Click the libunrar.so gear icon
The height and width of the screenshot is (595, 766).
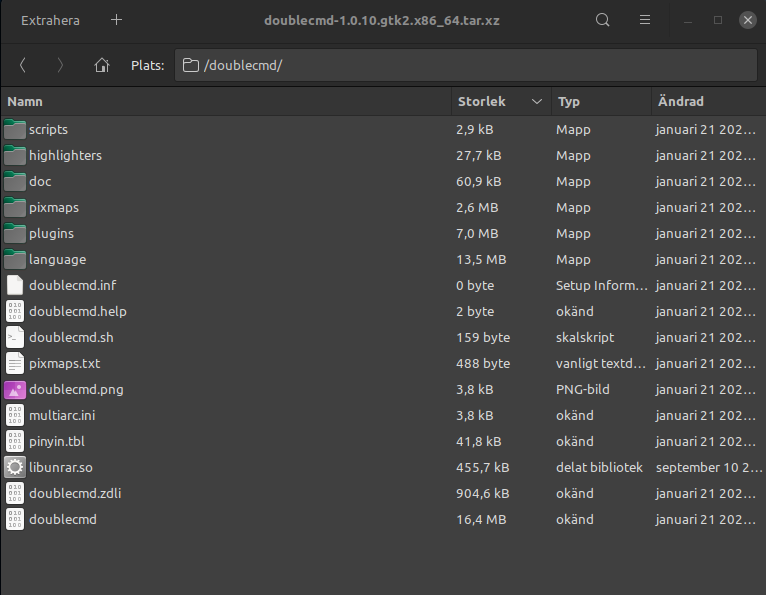(x=15, y=468)
